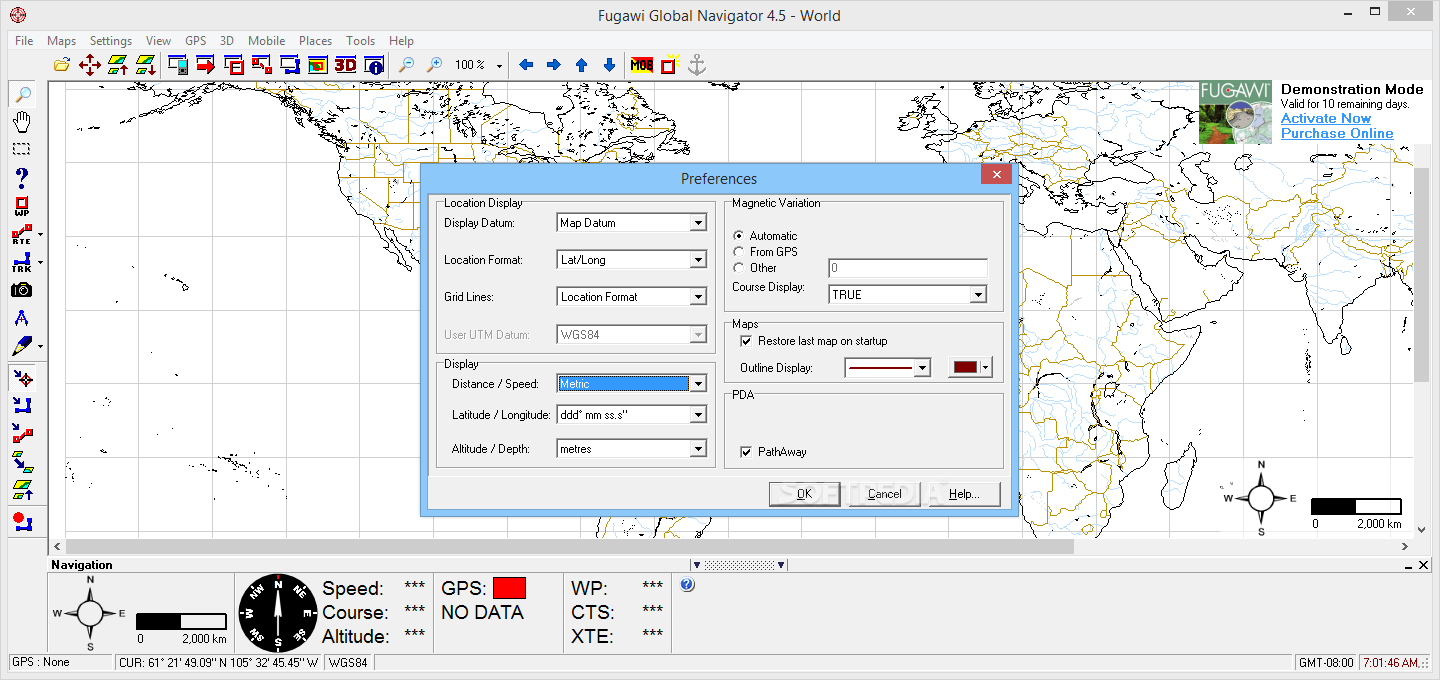Click the Help... button in Preferences

pos(964,494)
